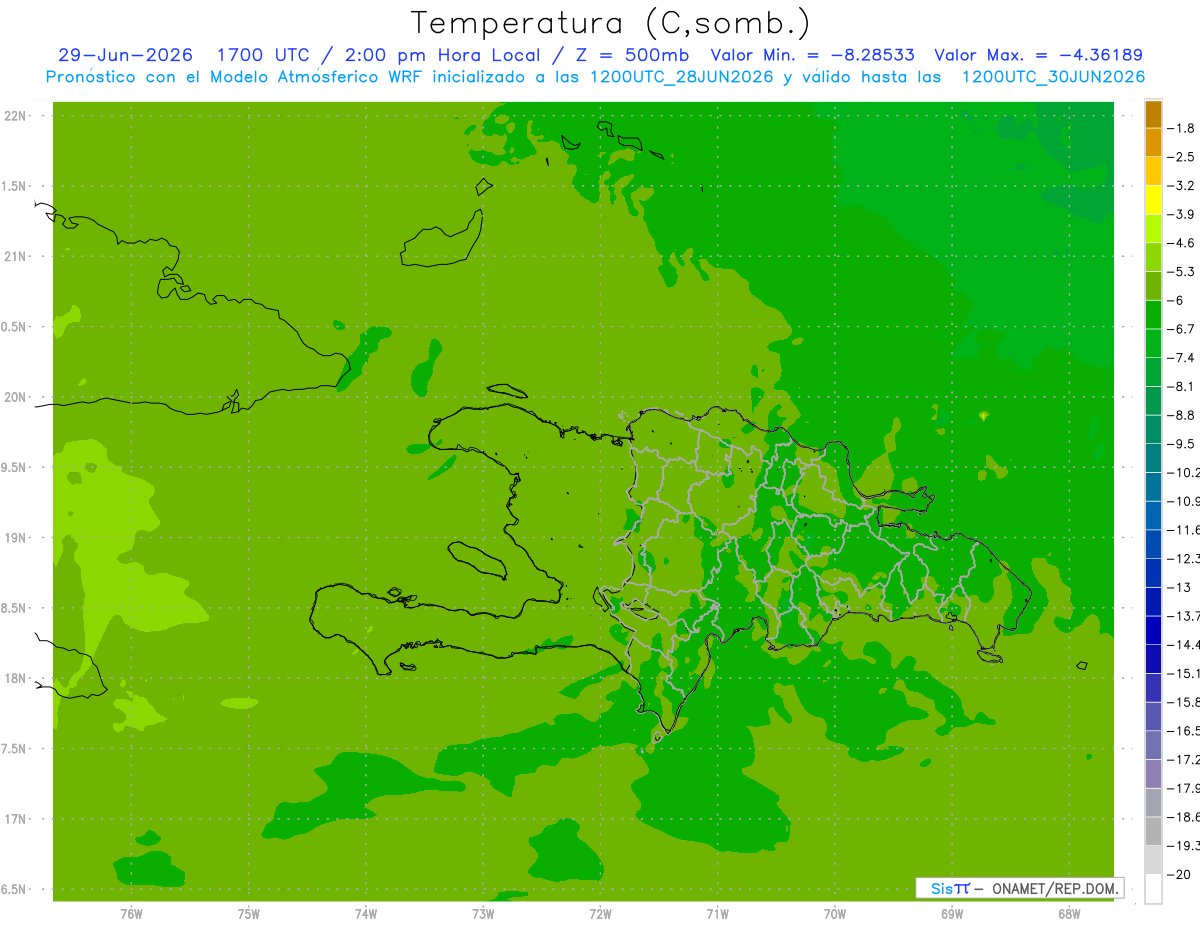
Task: Click the '71W' longitude axis label
Action: (717, 914)
